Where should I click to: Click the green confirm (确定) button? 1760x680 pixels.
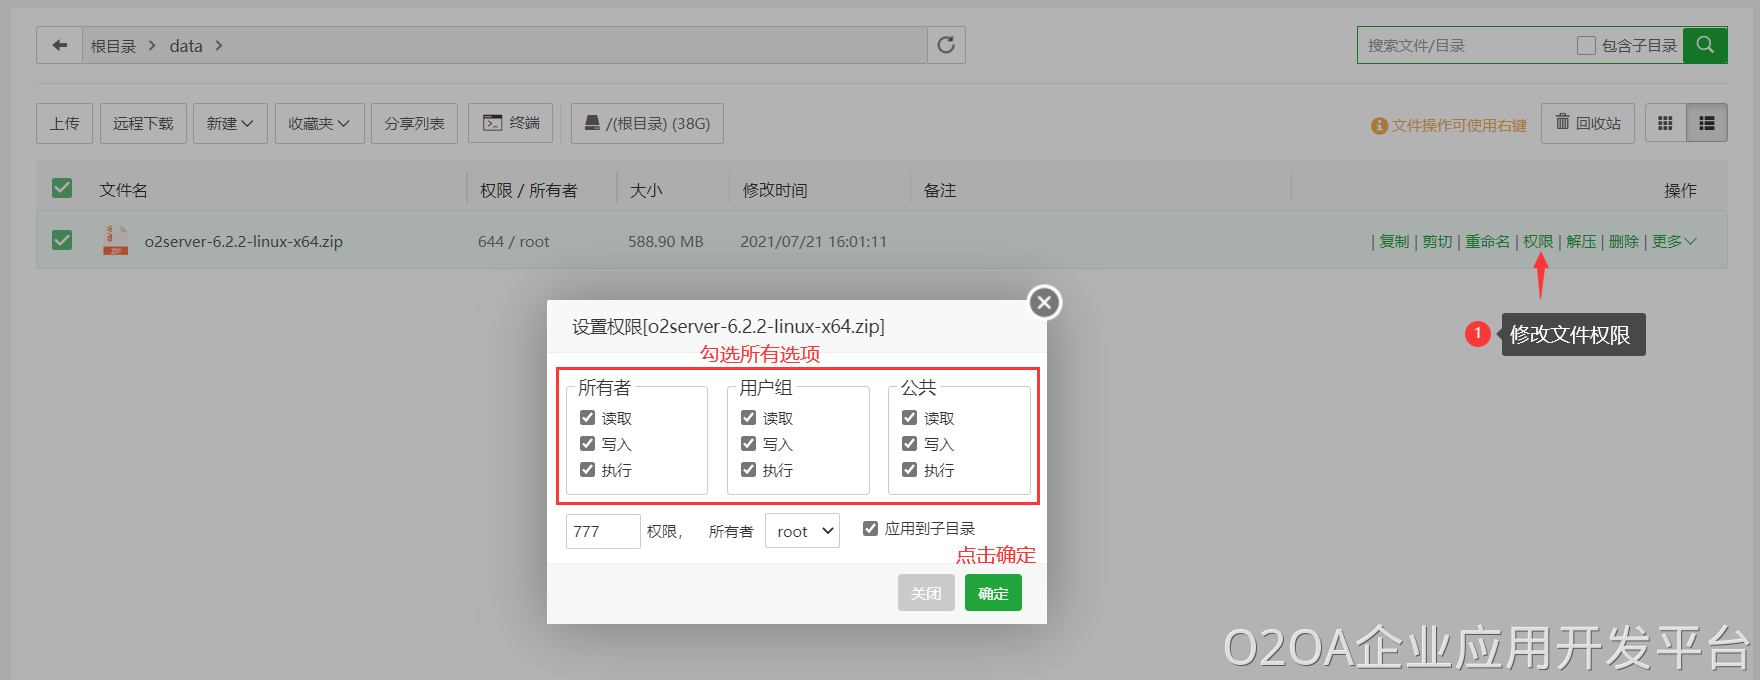(x=992, y=593)
